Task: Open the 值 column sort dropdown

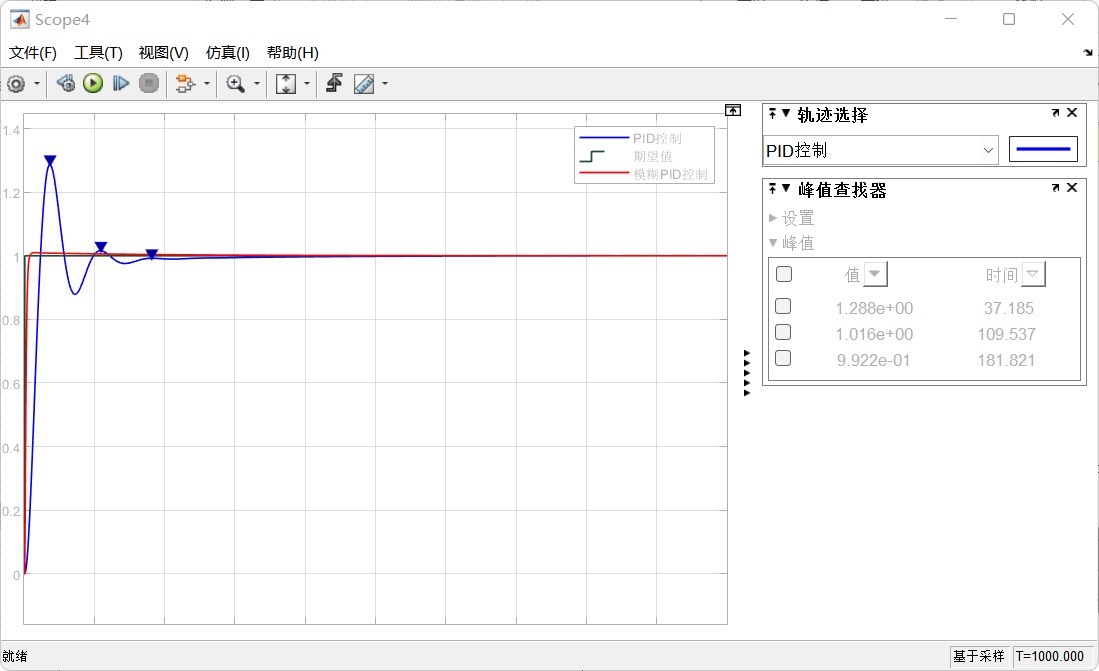Action: coord(875,274)
